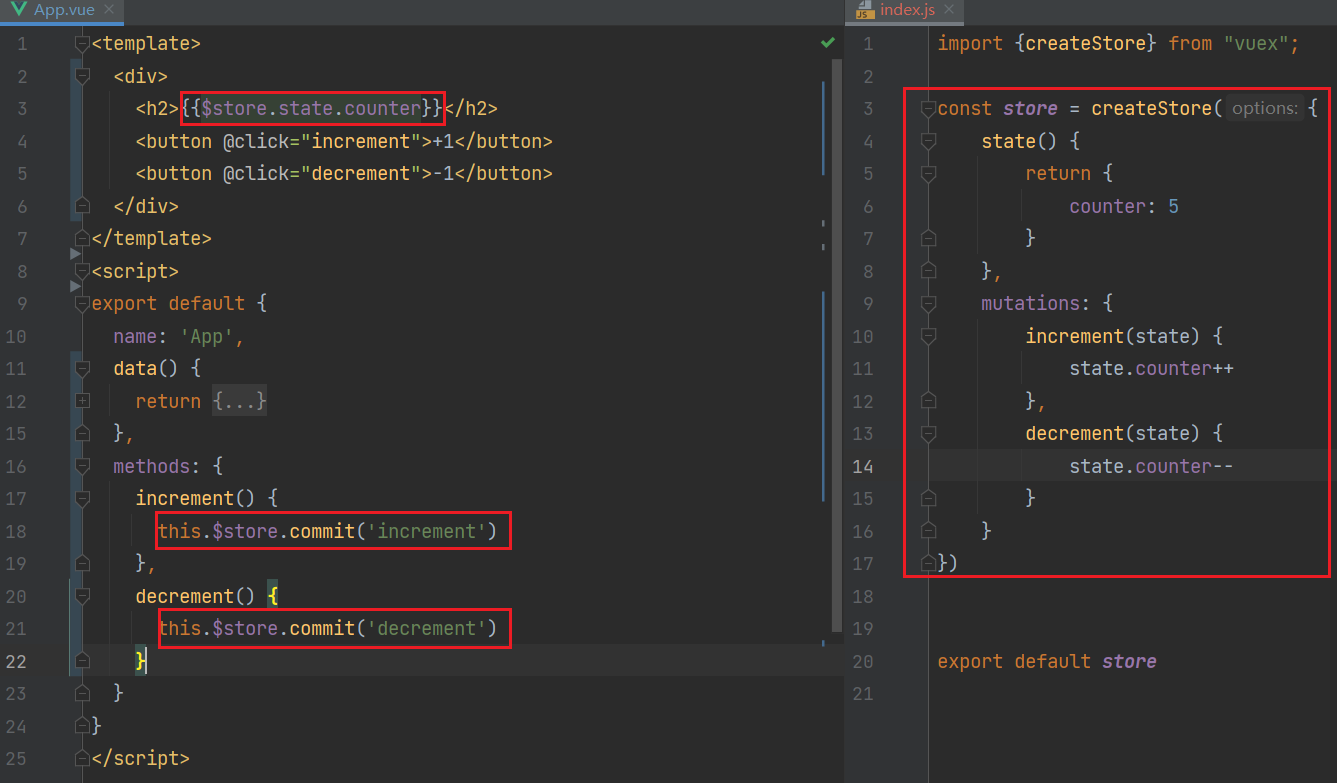Click the @click="decrement" attribute
The width and height of the screenshot is (1337, 783).
click(x=322, y=174)
